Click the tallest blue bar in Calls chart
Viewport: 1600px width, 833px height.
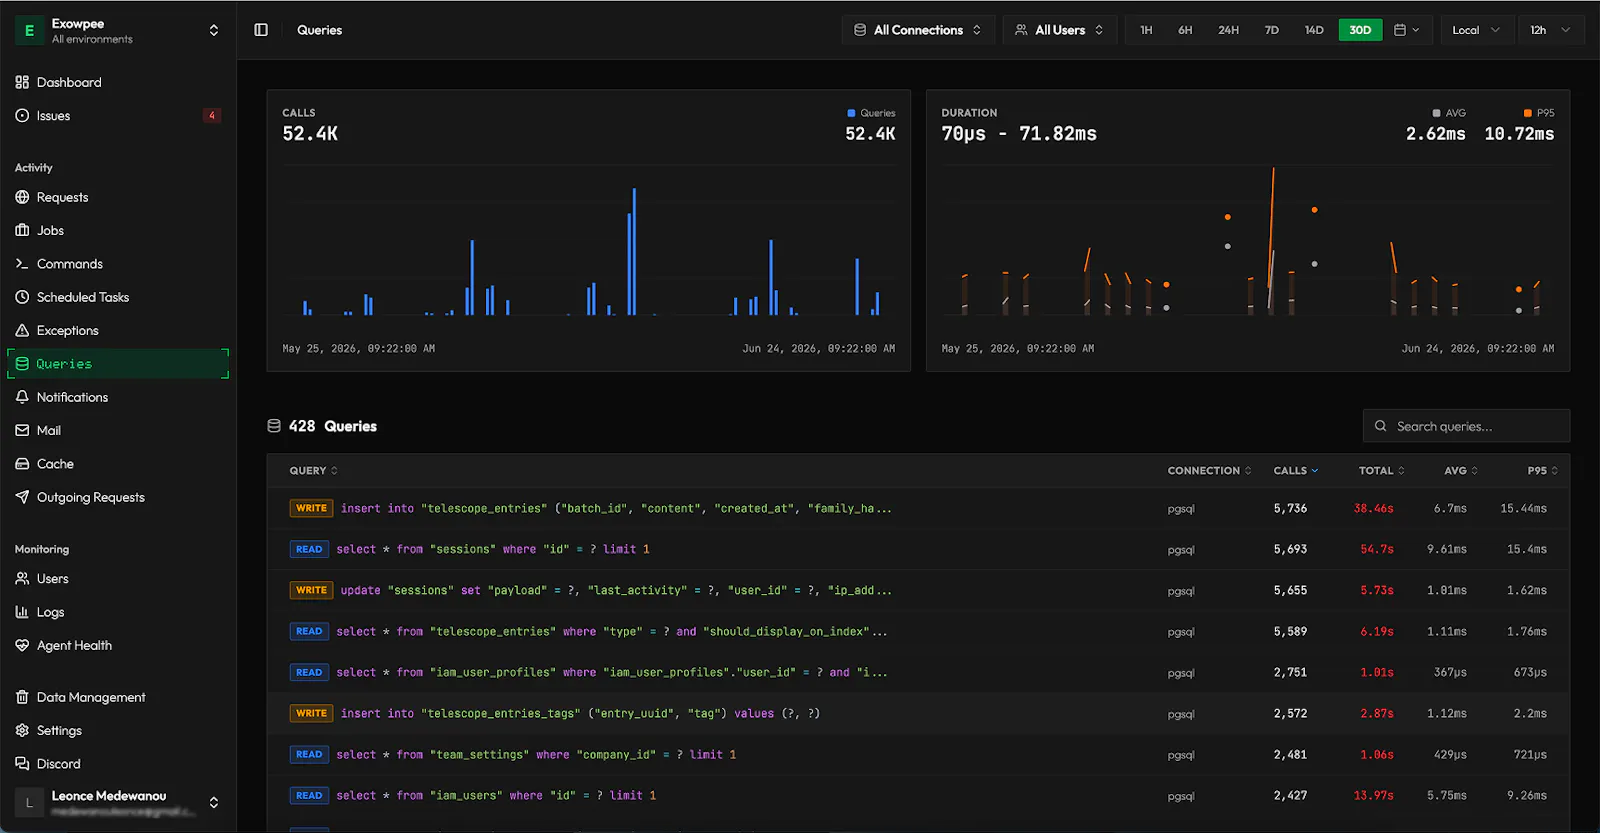pos(634,251)
